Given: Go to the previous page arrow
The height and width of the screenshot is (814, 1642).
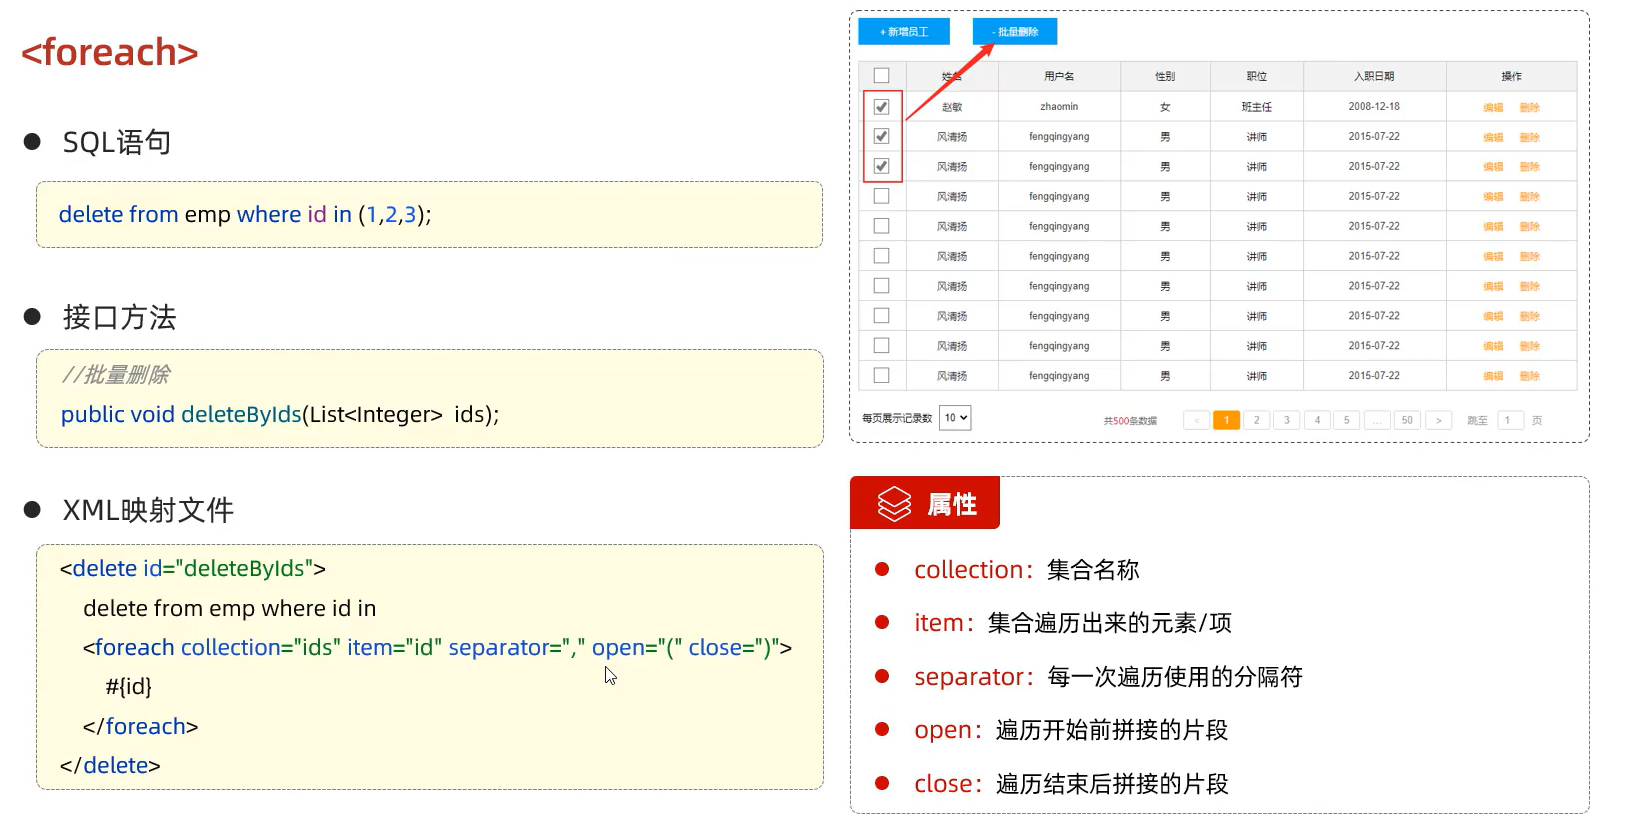Looking at the screenshot, I should coord(1196,420).
